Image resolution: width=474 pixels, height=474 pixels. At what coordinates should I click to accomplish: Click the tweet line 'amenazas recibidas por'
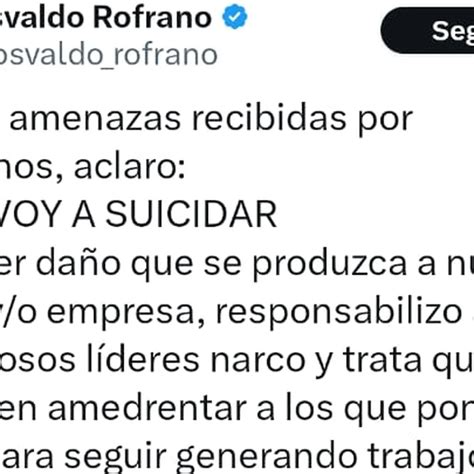point(211,119)
